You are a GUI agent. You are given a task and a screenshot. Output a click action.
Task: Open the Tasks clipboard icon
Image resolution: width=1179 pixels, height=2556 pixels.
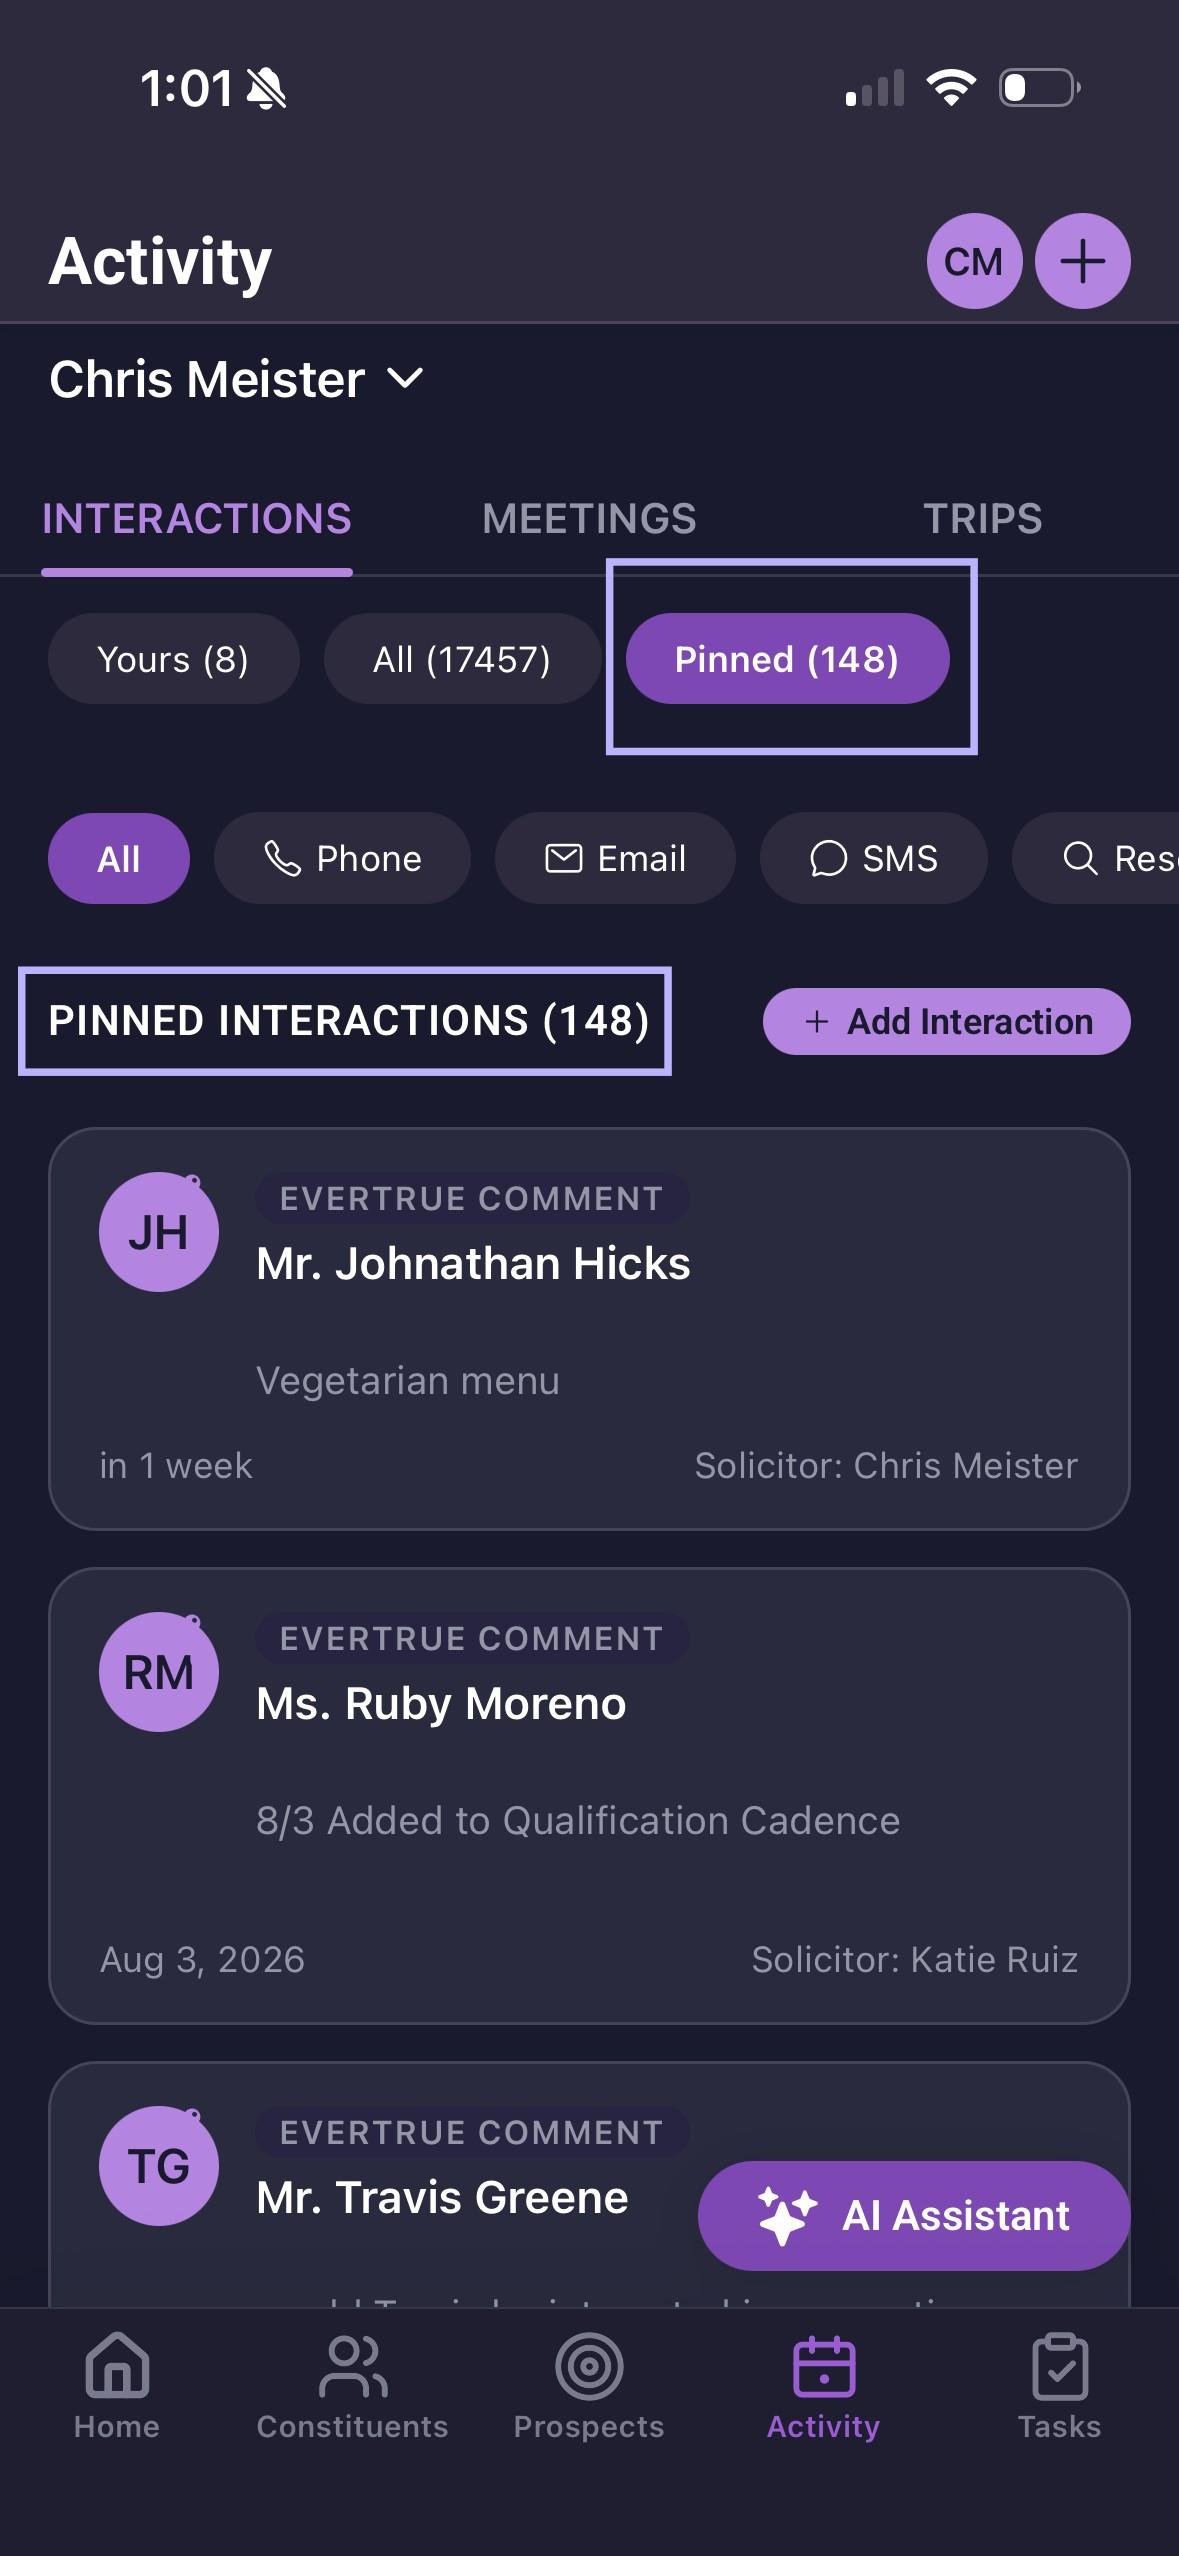click(1060, 2366)
